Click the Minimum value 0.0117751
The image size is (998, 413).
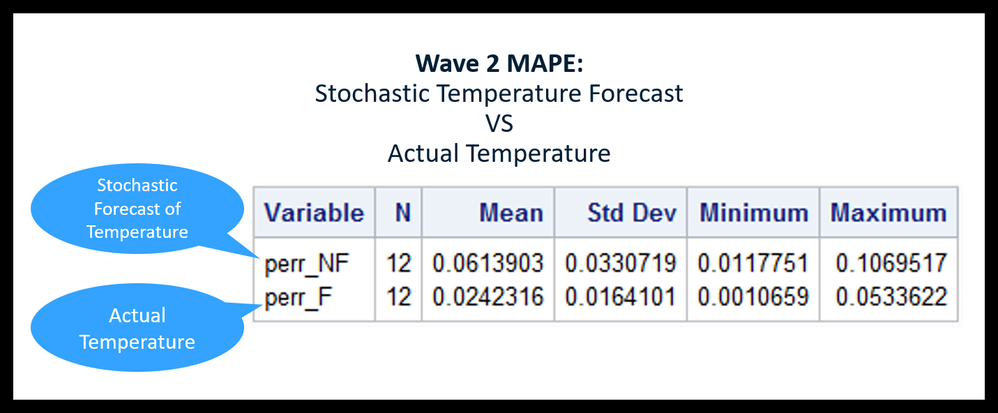753,265
